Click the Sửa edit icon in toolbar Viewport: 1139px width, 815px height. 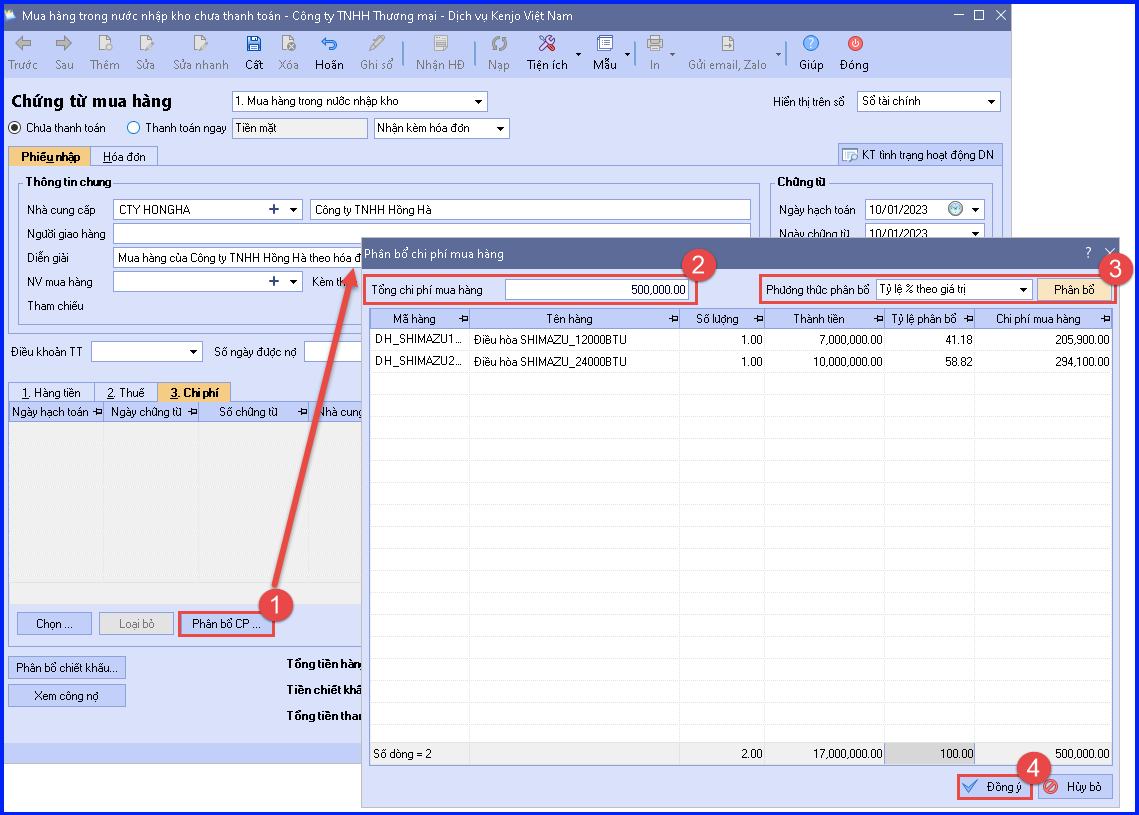pos(145,44)
